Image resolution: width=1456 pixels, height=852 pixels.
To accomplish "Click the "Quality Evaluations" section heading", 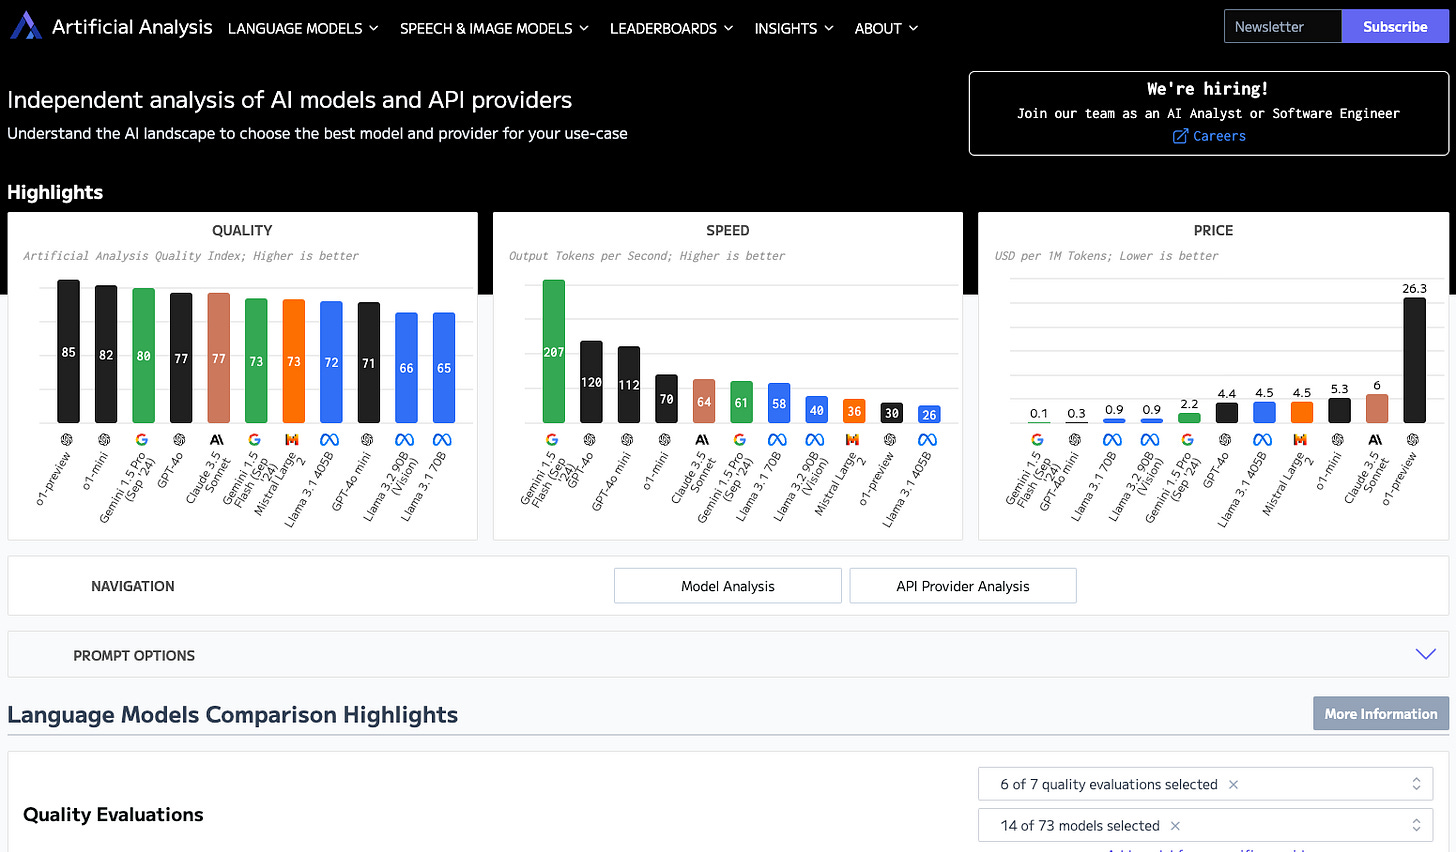I will (x=113, y=814).
